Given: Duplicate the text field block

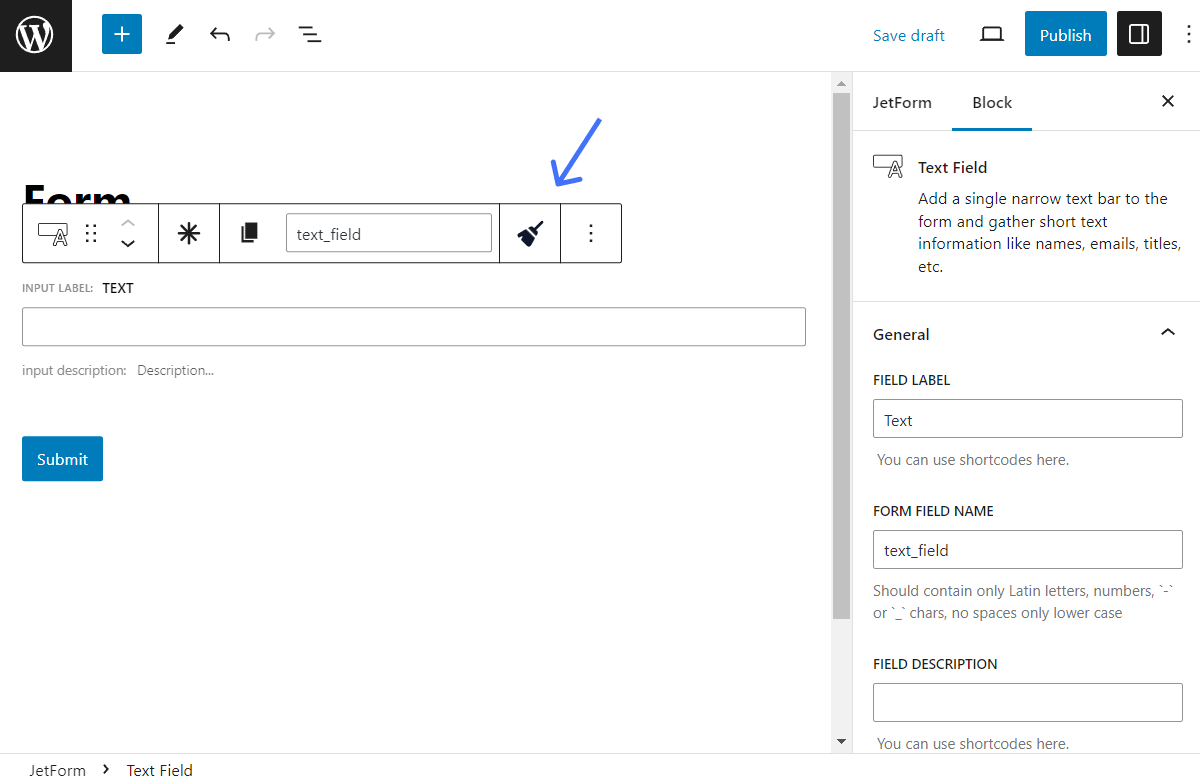Looking at the screenshot, I should pyautogui.click(x=248, y=232).
